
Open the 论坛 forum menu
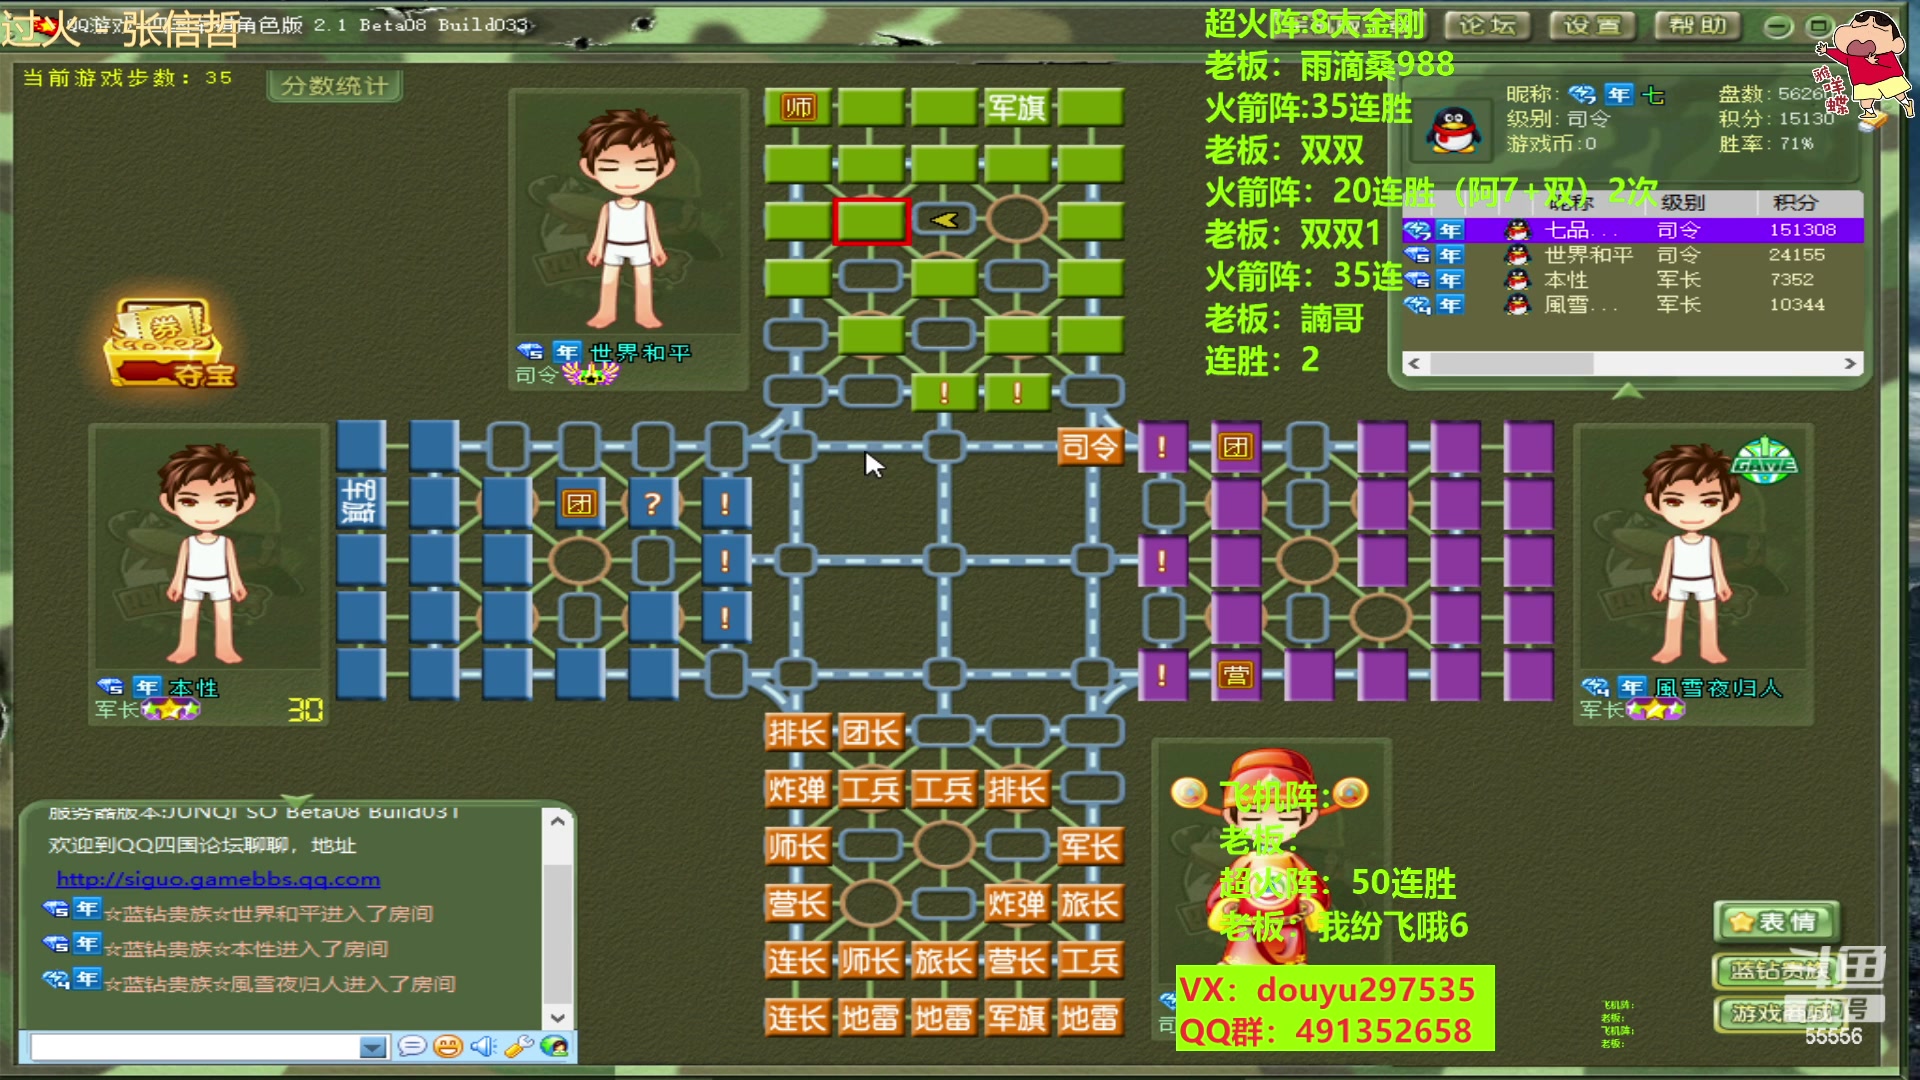click(x=1487, y=25)
